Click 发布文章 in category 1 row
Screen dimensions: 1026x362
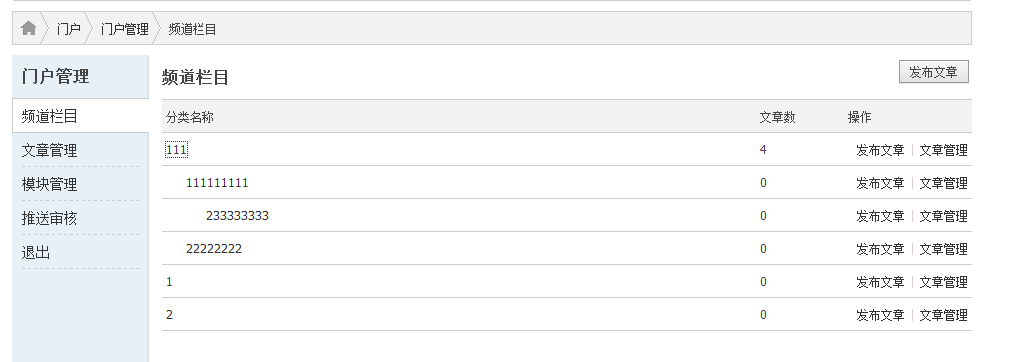880,281
